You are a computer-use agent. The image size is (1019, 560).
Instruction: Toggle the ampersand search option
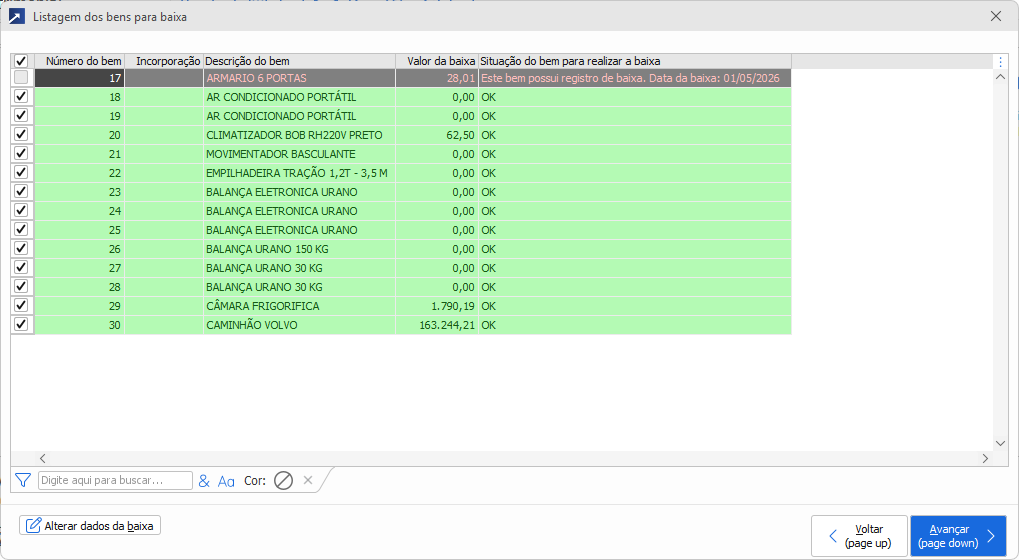tap(204, 481)
